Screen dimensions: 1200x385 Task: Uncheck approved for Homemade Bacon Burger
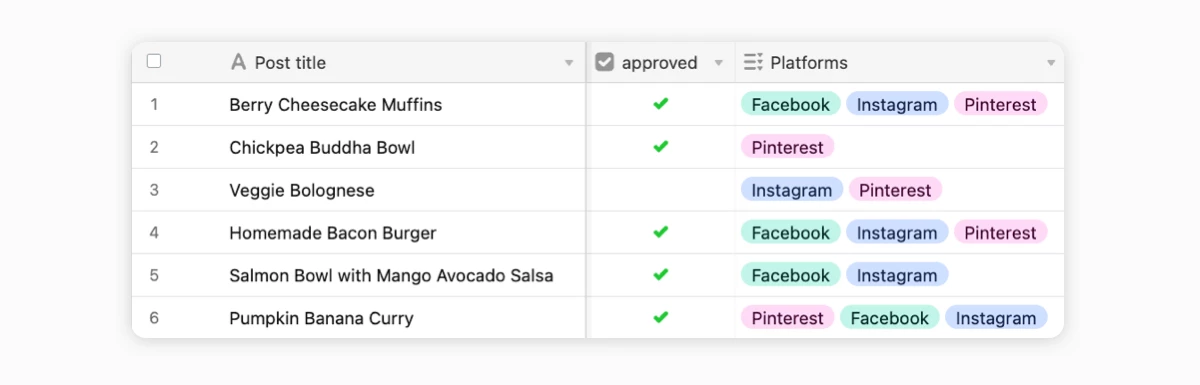point(660,232)
